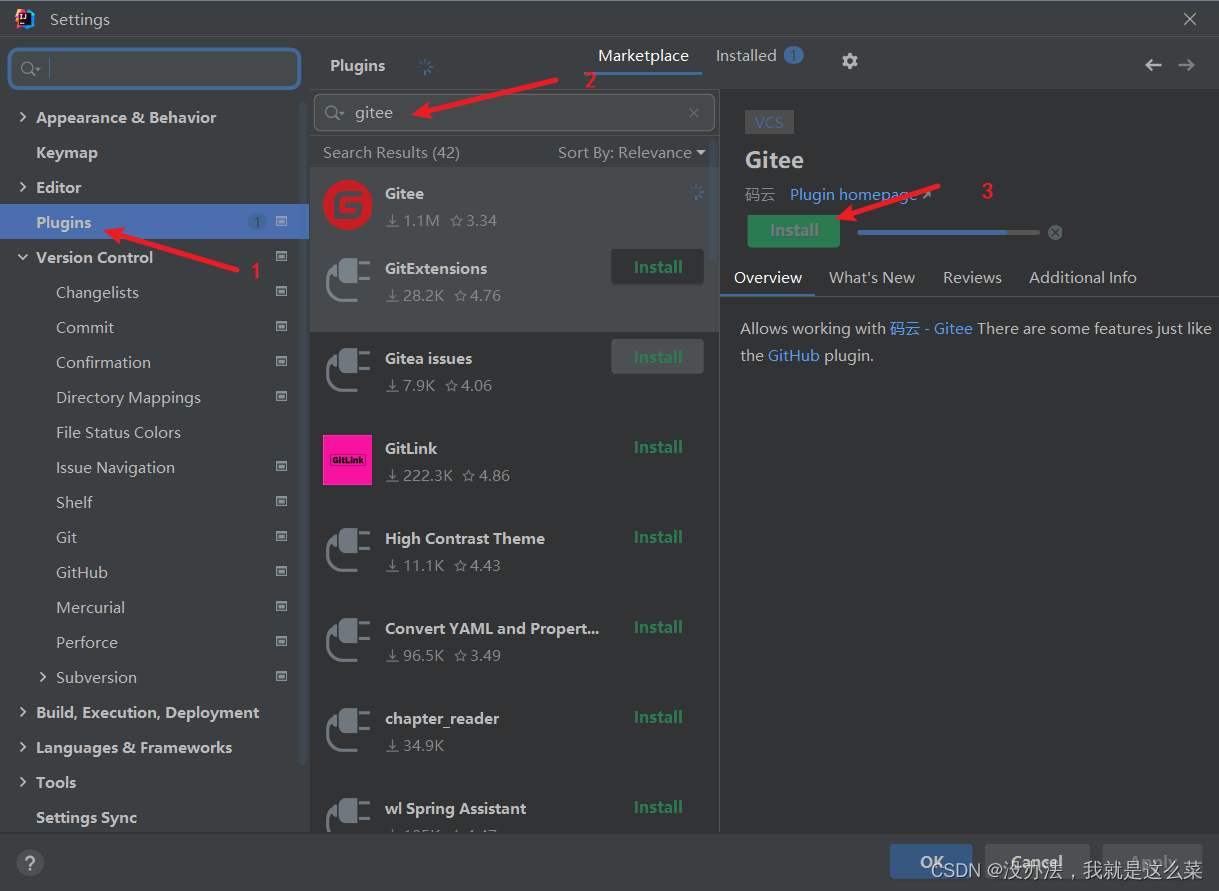Image resolution: width=1219 pixels, height=891 pixels.
Task: Collapse the Version Control section
Action: click(23, 257)
